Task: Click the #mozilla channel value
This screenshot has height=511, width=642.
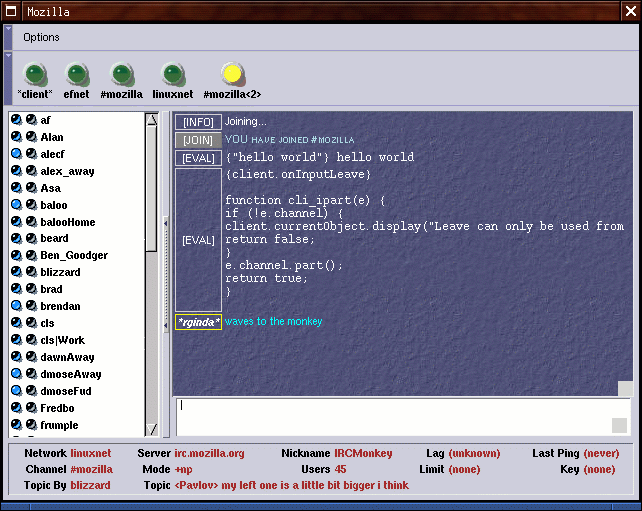Action: [x=92, y=469]
